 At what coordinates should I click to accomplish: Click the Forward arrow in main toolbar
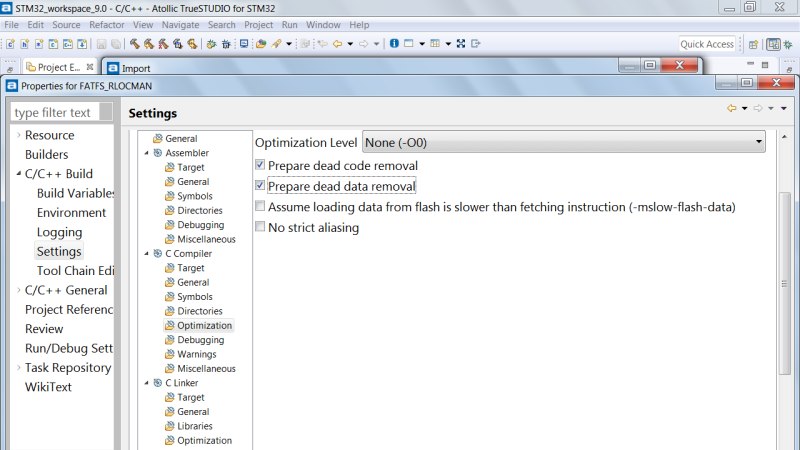pos(363,44)
